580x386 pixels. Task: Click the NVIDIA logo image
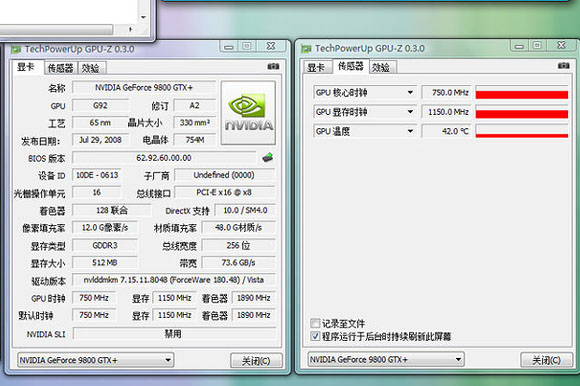pyautogui.click(x=248, y=113)
